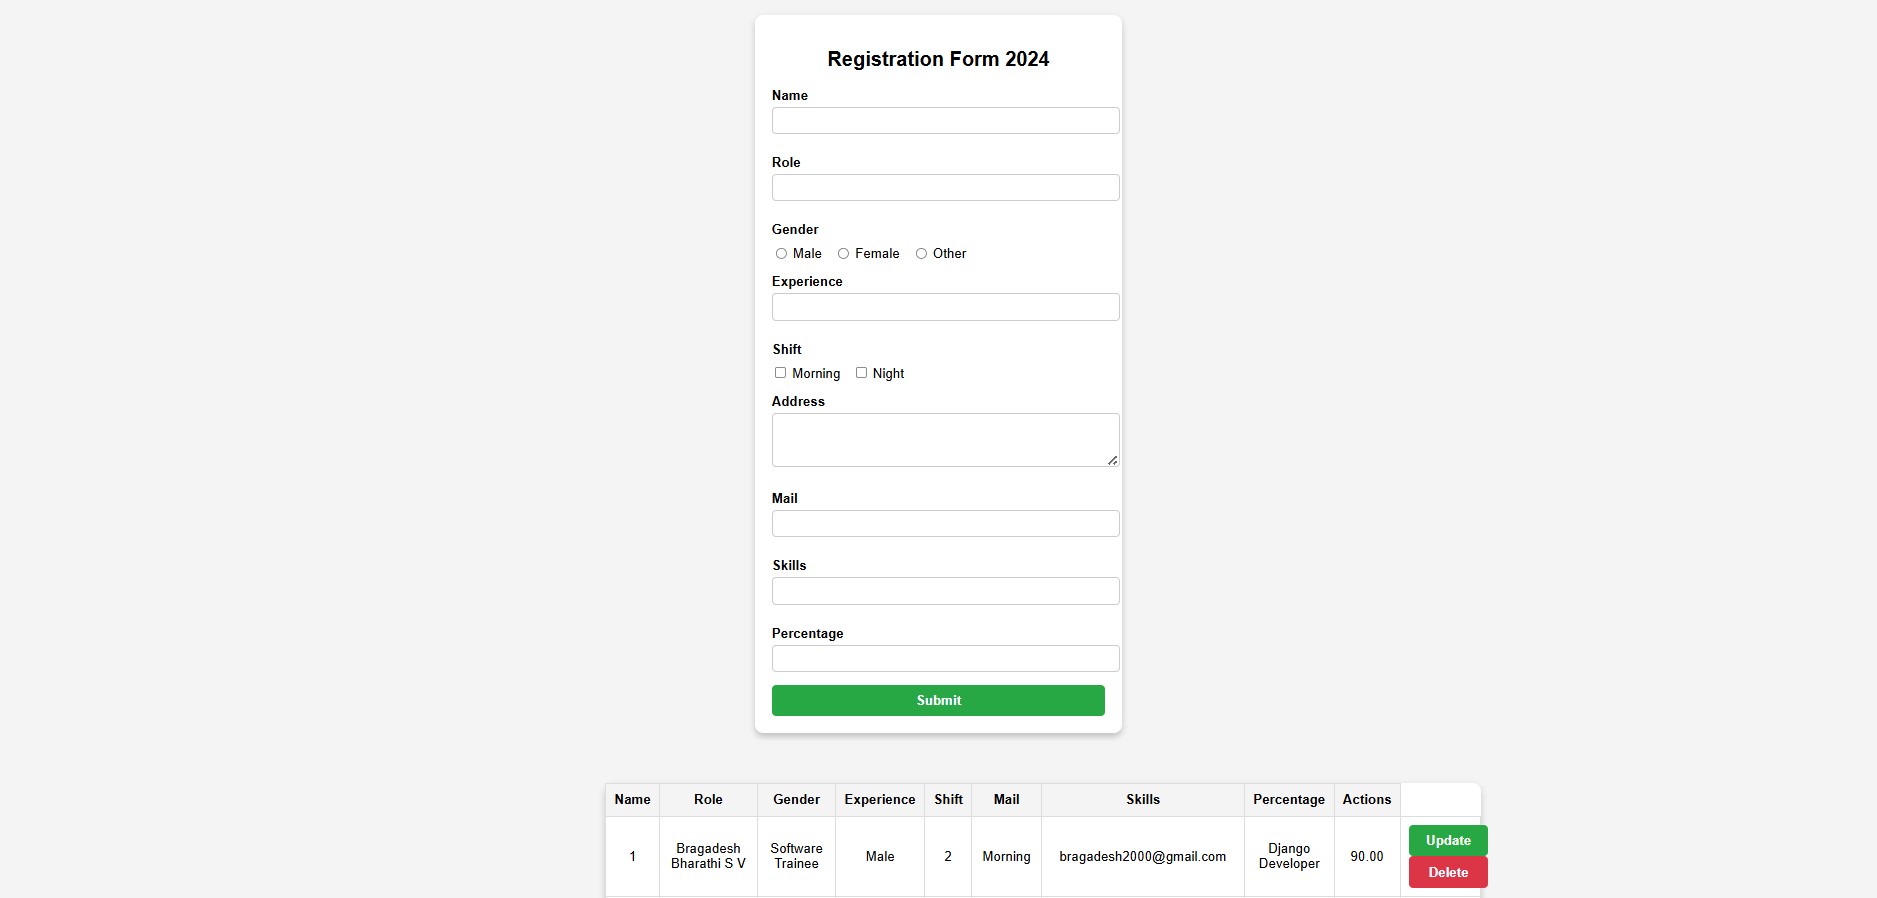Viewport: 1877px width, 898px height.
Task: Click the Registration Form 2024 heading
Action: (938, 59)
